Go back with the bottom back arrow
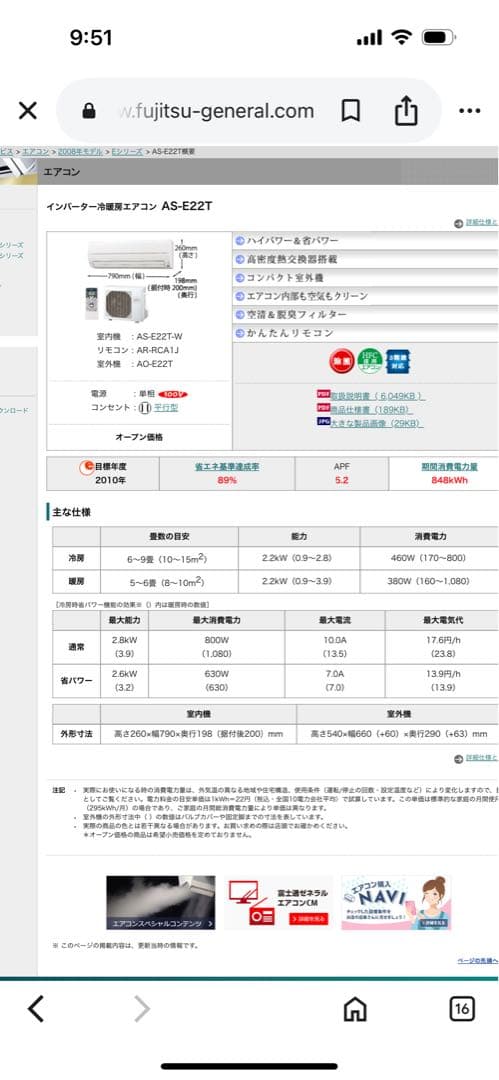This screenshot has height=1080, width=499. coord(36,1010)
